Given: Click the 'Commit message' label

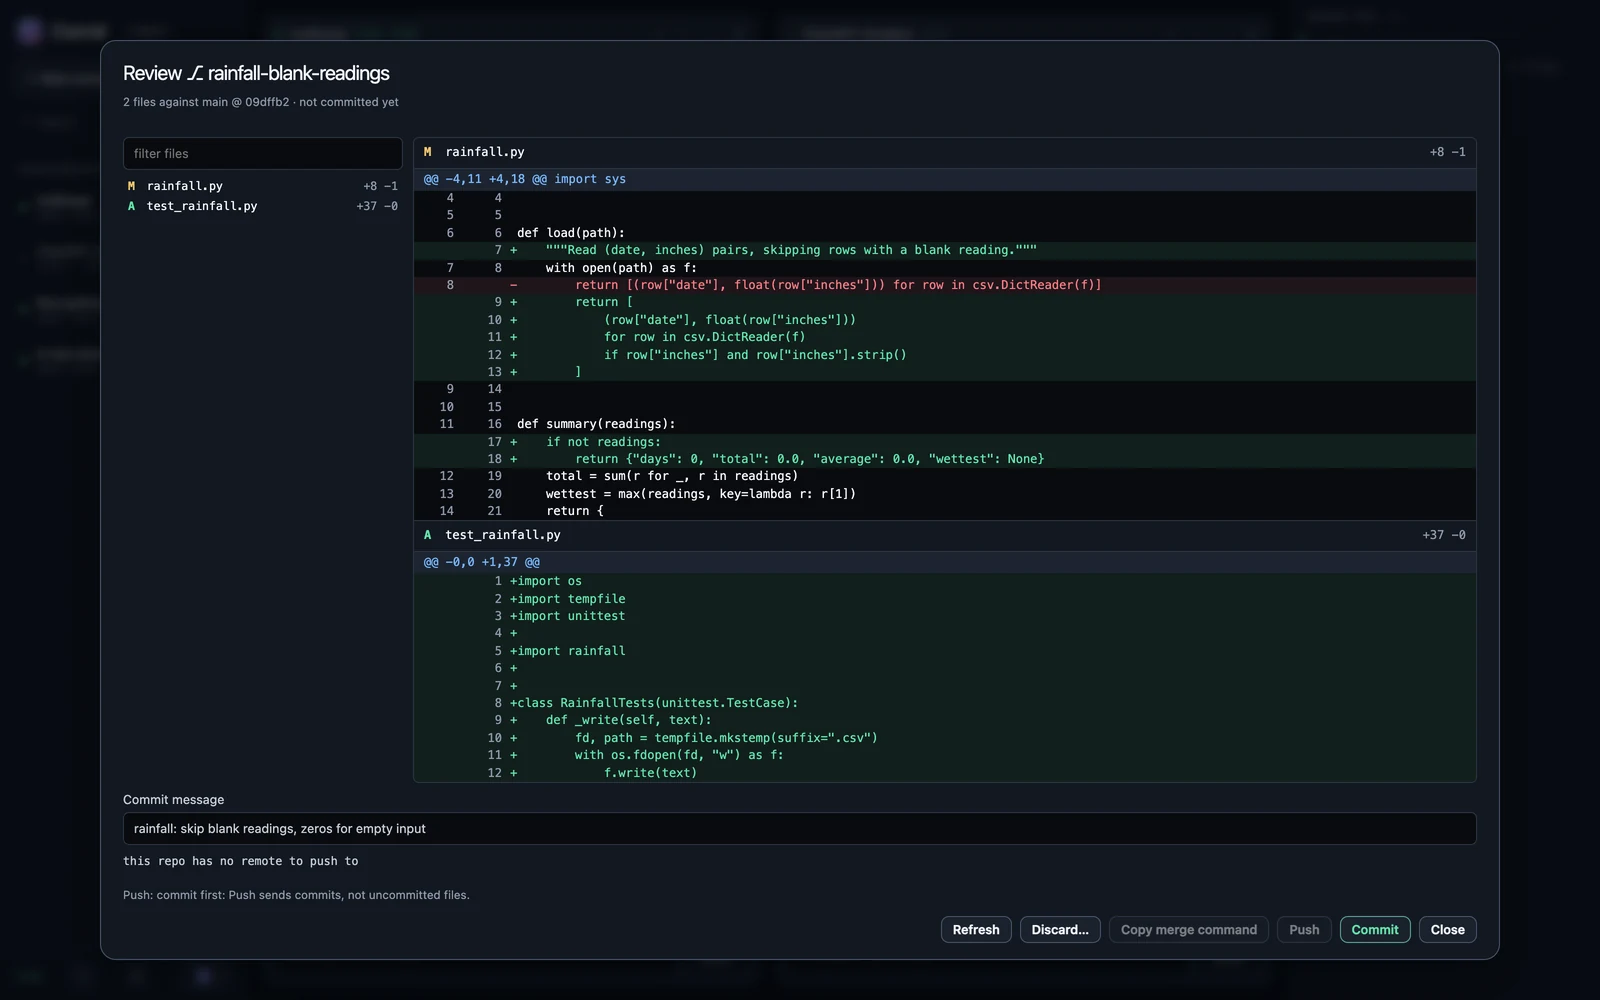Looking at the screenshot, I should pos(173,799).
